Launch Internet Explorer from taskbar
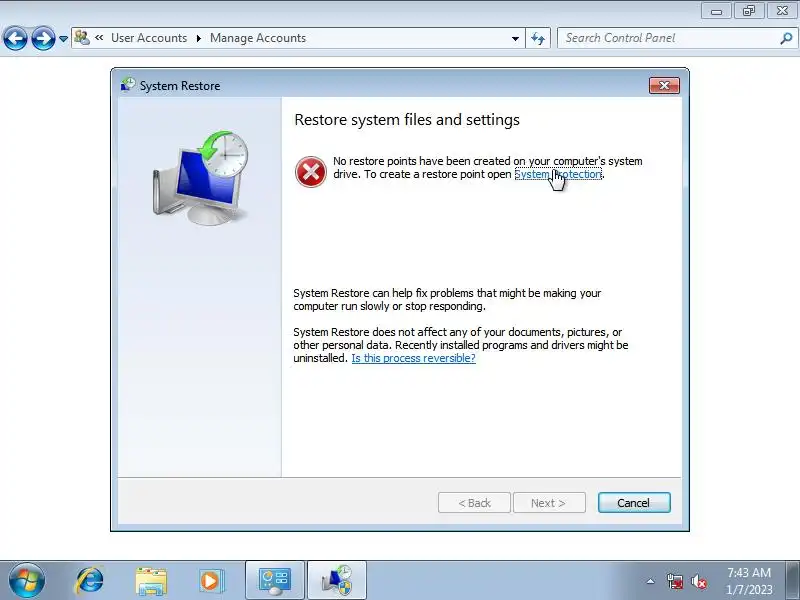 tap(90, 581)
